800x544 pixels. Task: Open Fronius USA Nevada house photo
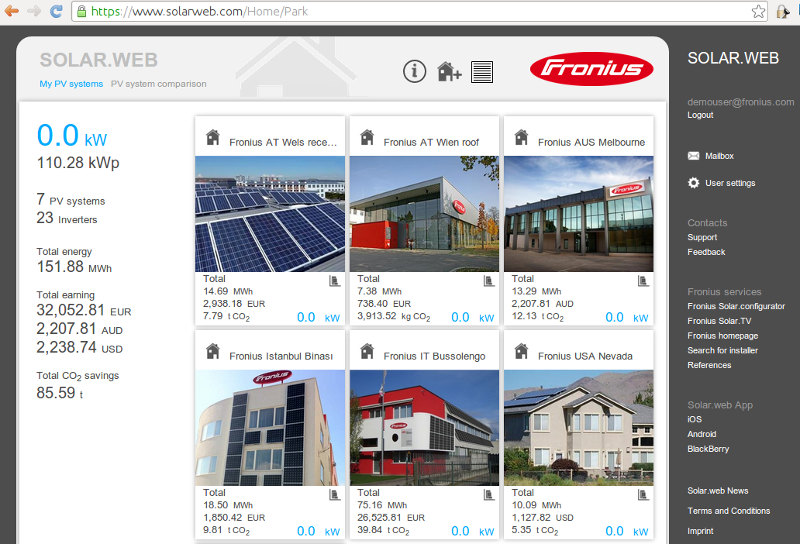[579, 428]
